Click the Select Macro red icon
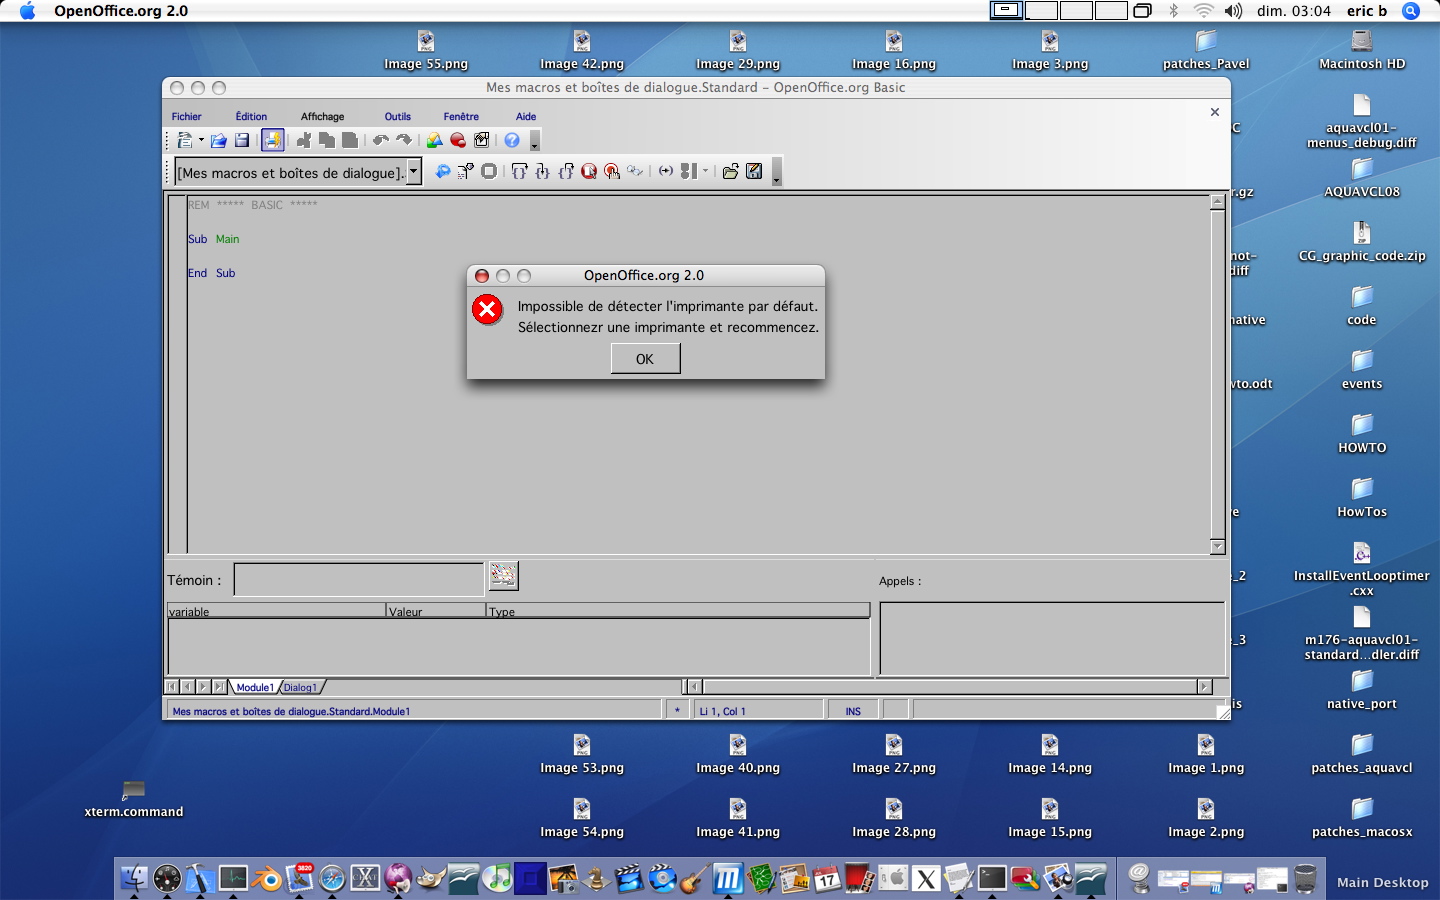The image size is (1440, 900). (458, 141)
